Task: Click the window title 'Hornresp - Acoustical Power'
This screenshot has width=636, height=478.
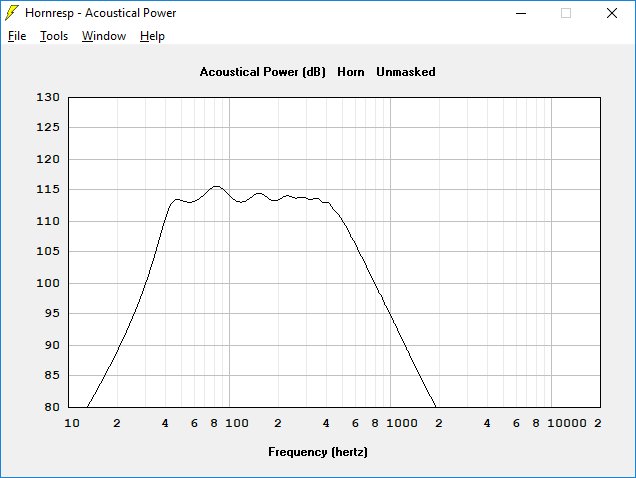Action: [101, 13]
